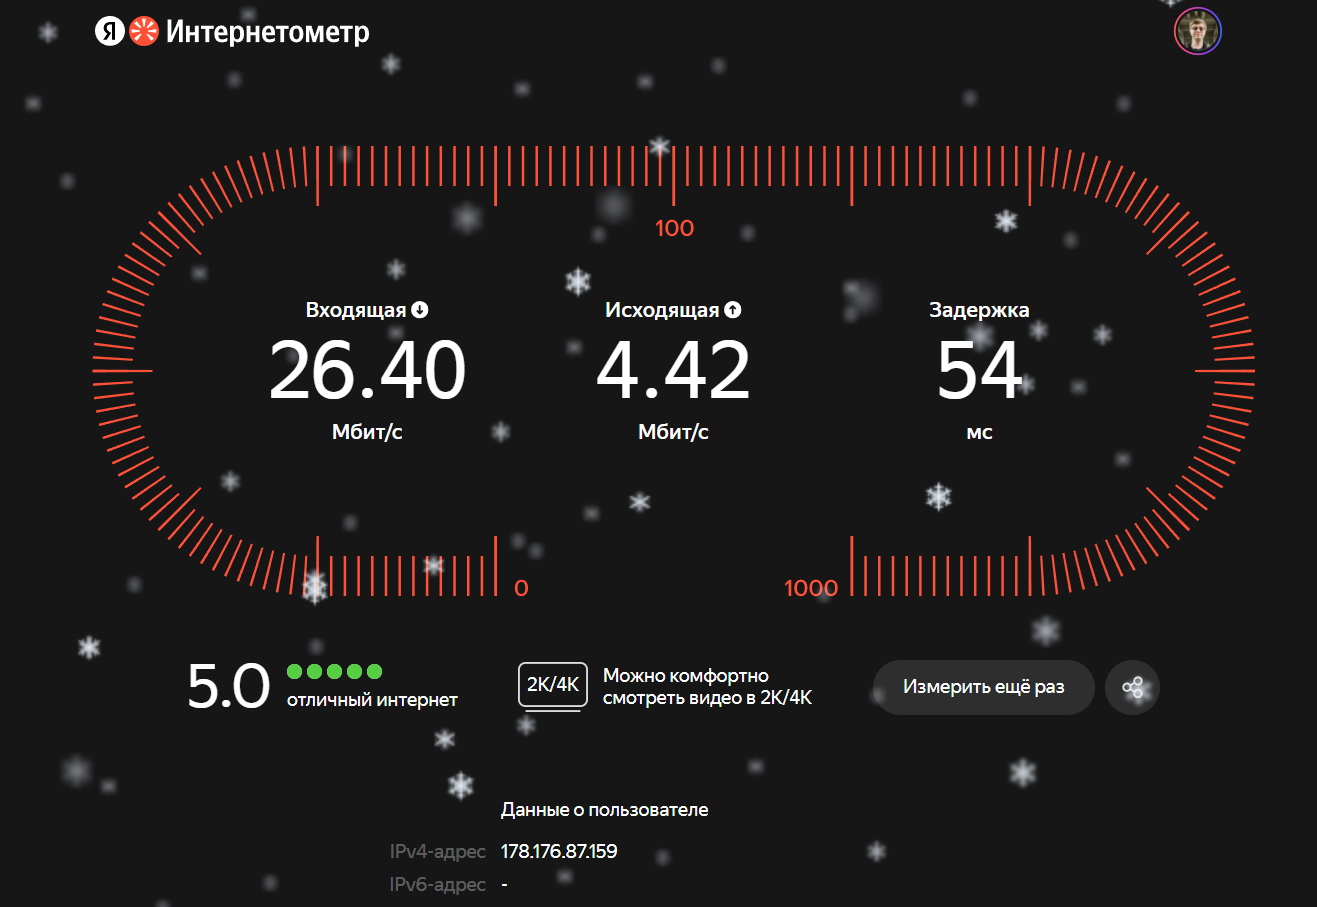Image resolution: width=1317 pixels, height=907 pixels.
Task: Click the incoming speed value 26.40
Action: pyautogui.click(x=367, y=370)
